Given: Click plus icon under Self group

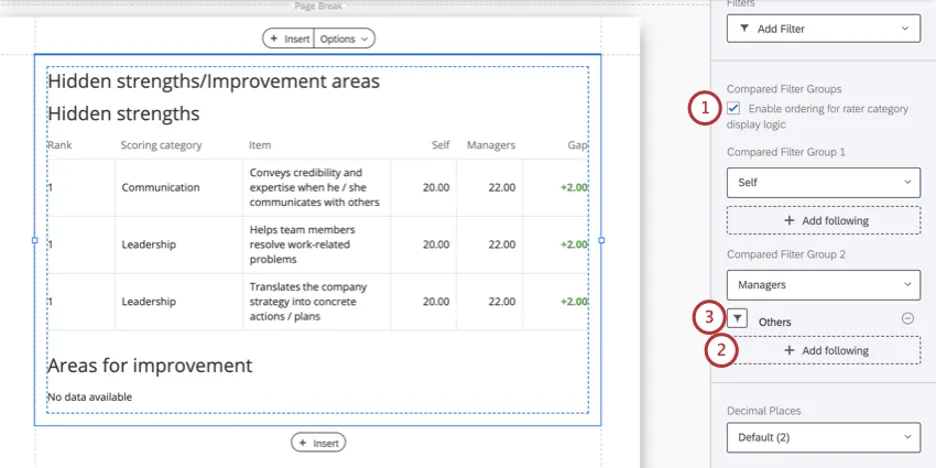Looking at the screenshot, I should (789, 221).
